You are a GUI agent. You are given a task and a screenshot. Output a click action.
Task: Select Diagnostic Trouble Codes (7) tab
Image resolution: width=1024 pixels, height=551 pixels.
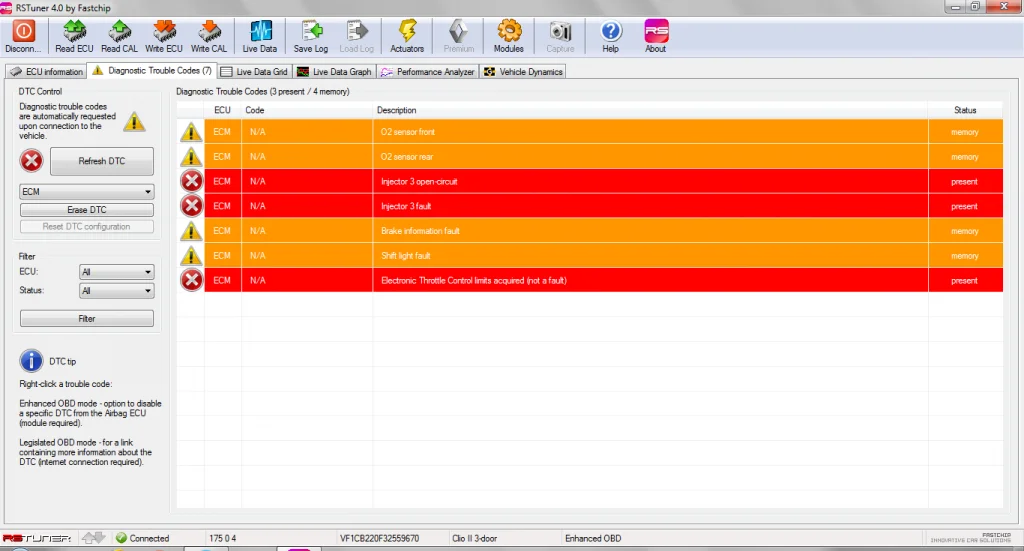pos(152,71)
